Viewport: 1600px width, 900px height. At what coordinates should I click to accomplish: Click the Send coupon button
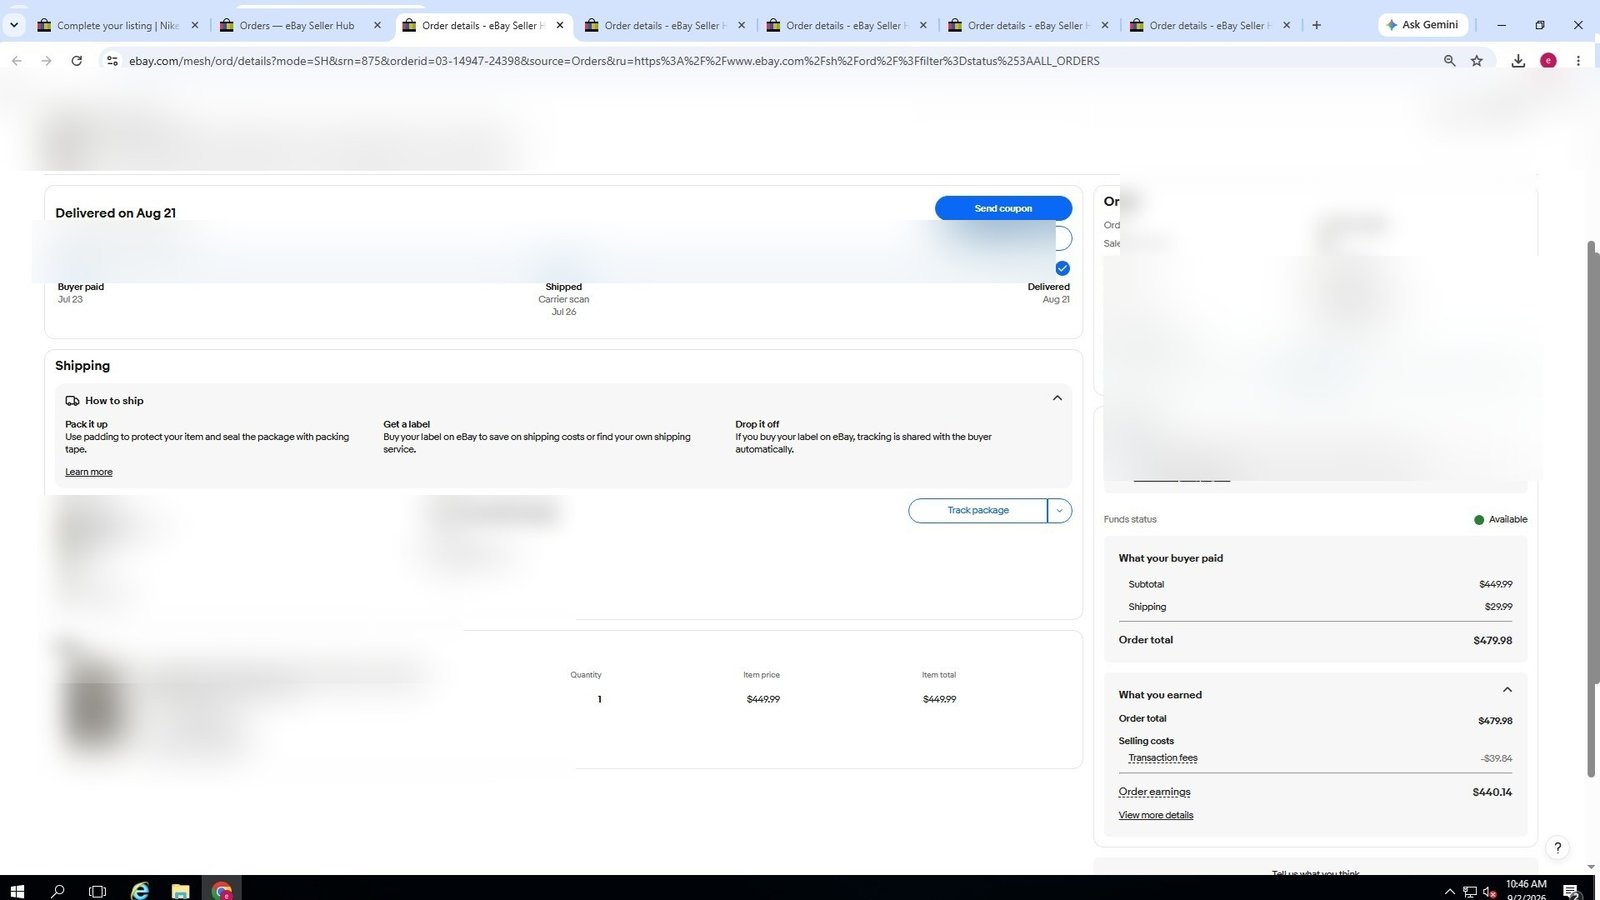pos(1003,208)
